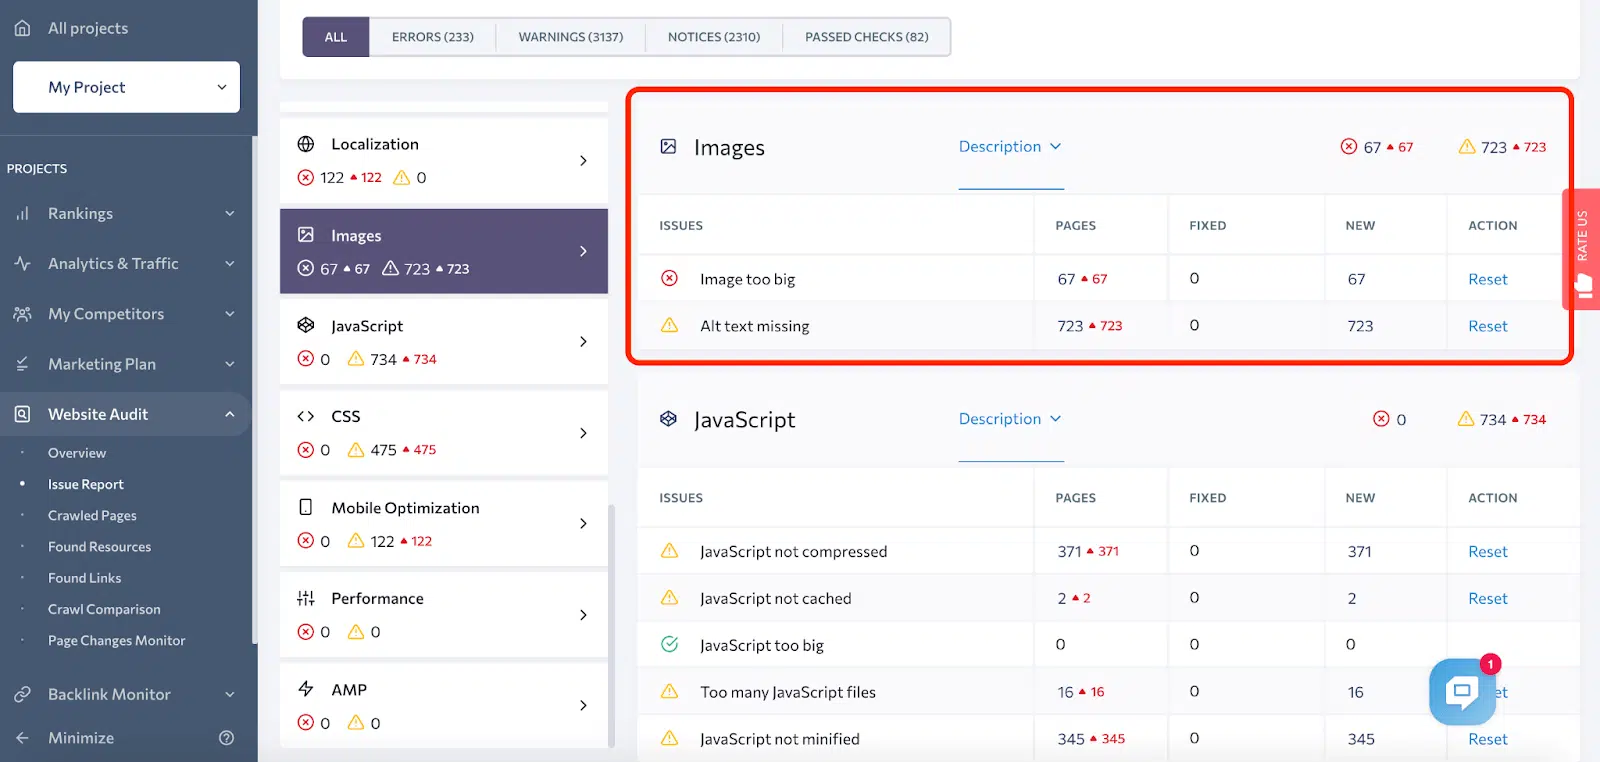
Task: Collapse the Website Audit menu section
Action: click(229, 414)
